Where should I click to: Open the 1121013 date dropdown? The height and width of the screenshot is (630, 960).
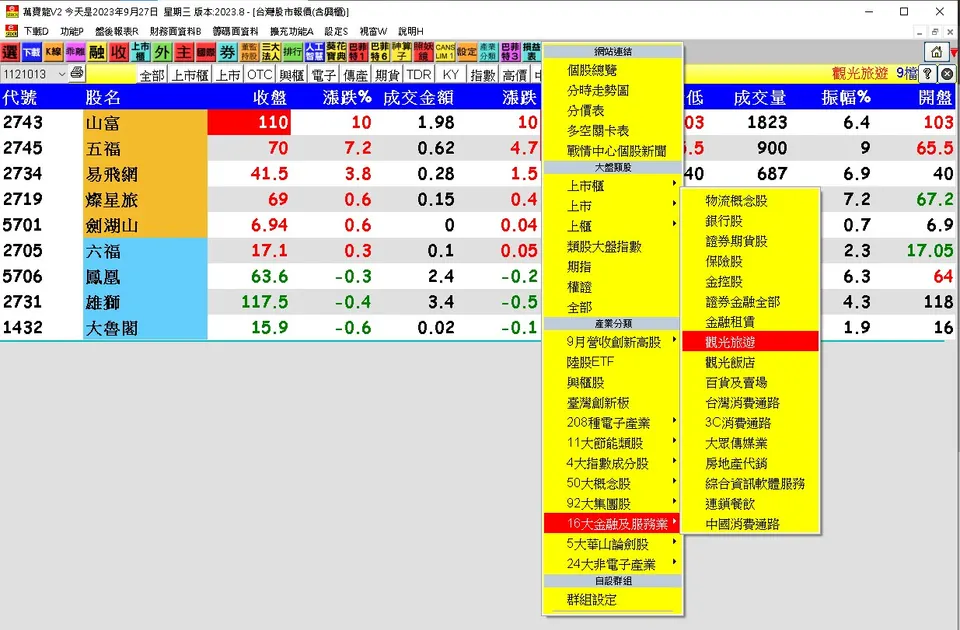coord(34,74)
